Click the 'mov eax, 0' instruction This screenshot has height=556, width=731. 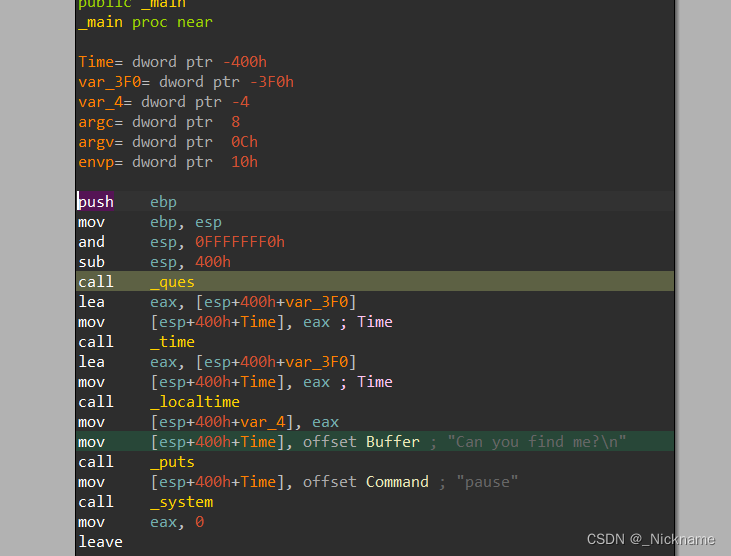coord(141,522)
